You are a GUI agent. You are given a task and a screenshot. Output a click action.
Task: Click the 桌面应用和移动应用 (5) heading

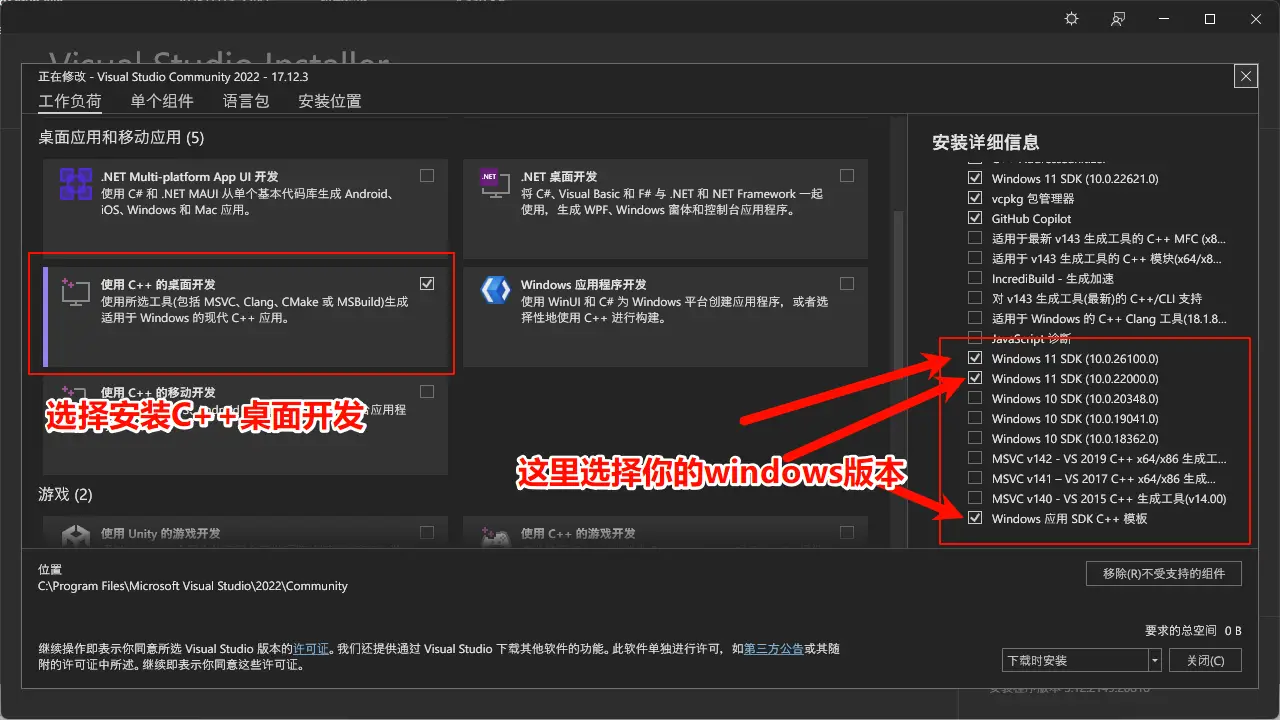121,137
